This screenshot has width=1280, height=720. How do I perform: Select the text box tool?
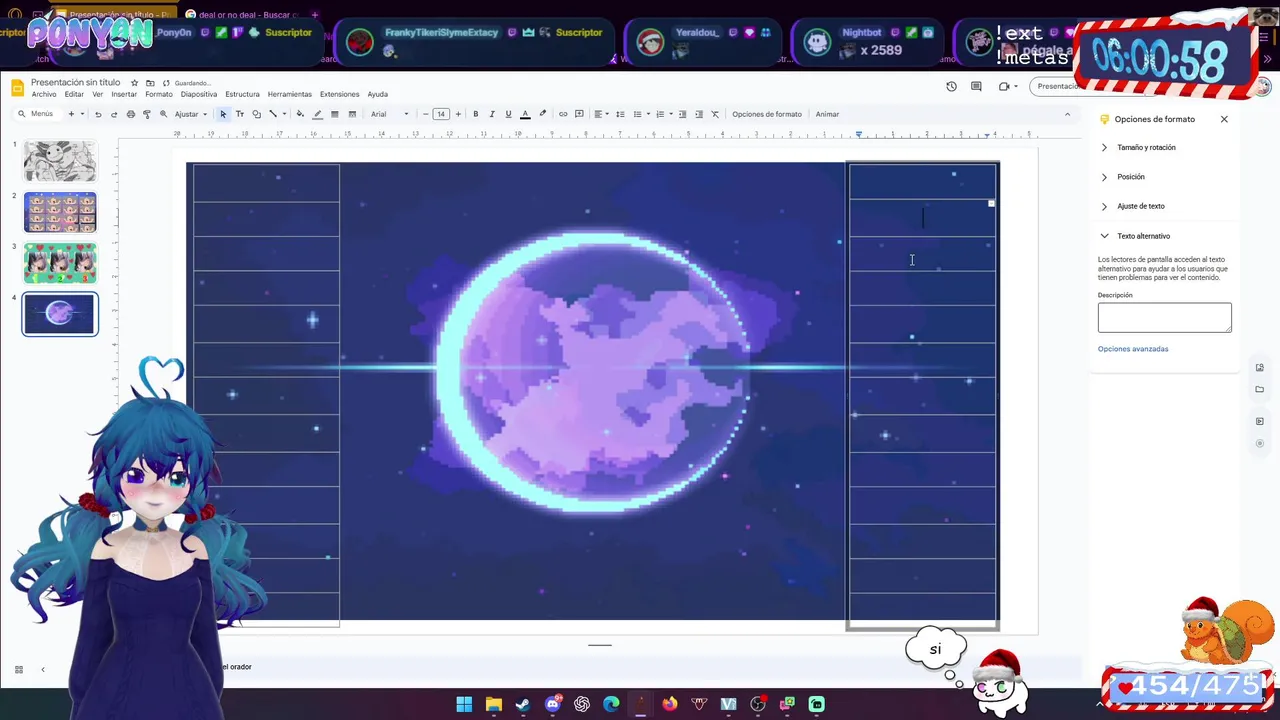pyautogui.click(x=240, y=114)
